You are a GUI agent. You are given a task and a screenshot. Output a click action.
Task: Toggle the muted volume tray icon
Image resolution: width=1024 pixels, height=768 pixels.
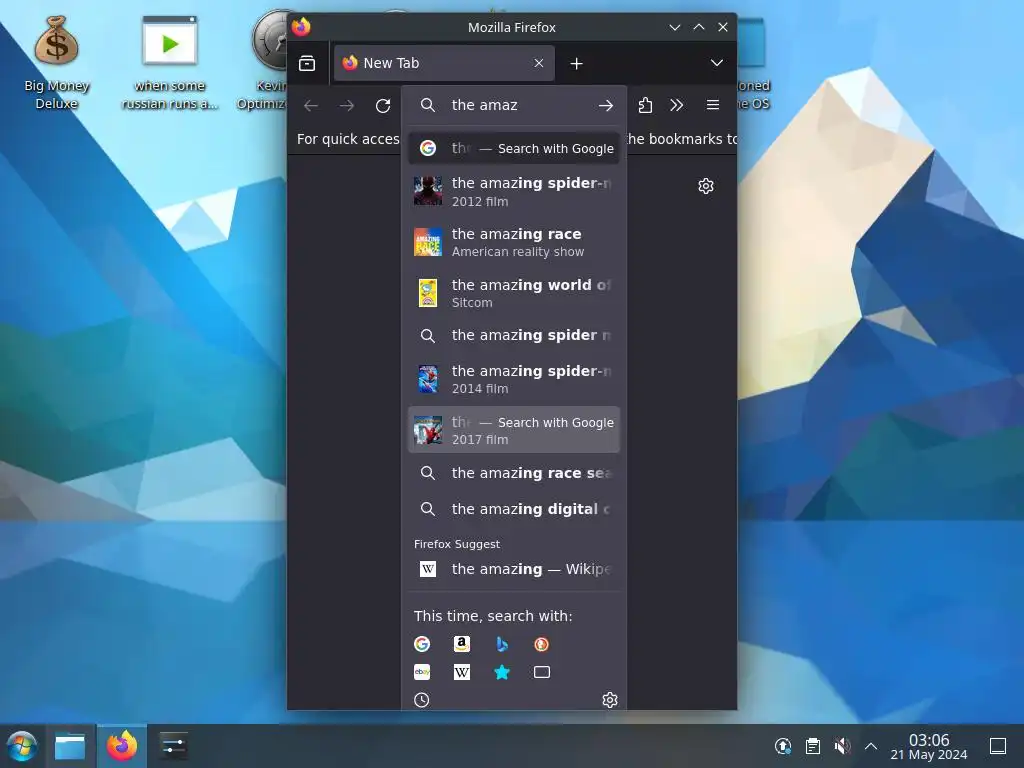[x=842, y=746]
